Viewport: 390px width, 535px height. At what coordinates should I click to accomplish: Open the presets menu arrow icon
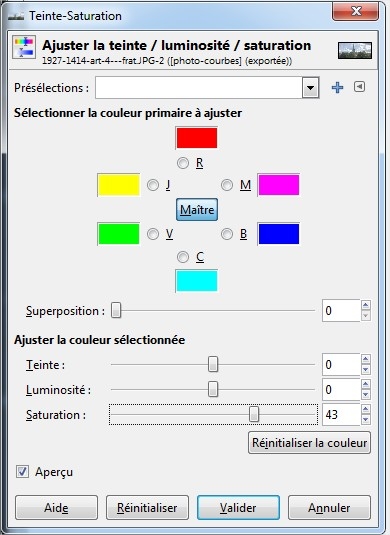[359, 87]
